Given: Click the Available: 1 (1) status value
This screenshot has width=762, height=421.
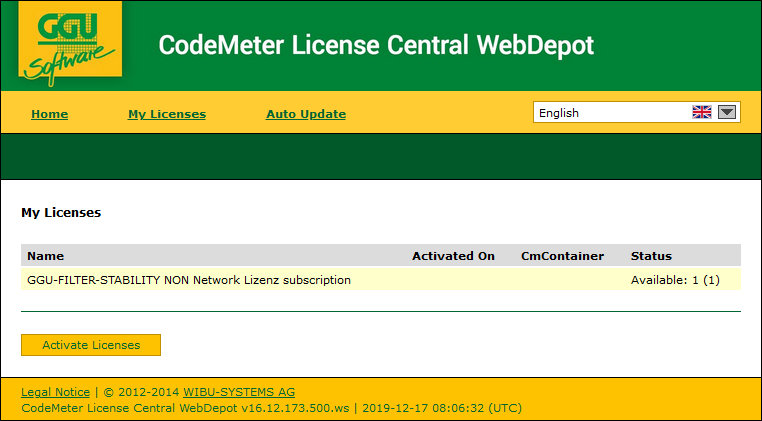Looking at the screenshot, I should (675, 280).
